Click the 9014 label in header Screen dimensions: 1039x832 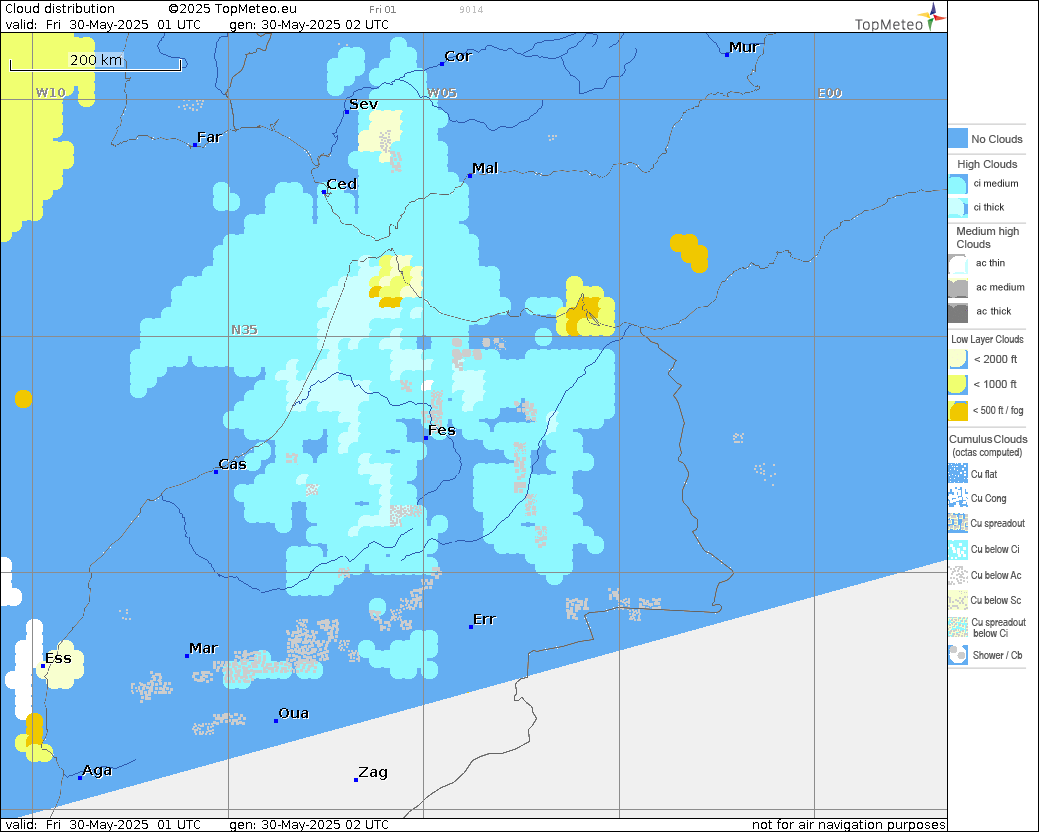point(471,9)
